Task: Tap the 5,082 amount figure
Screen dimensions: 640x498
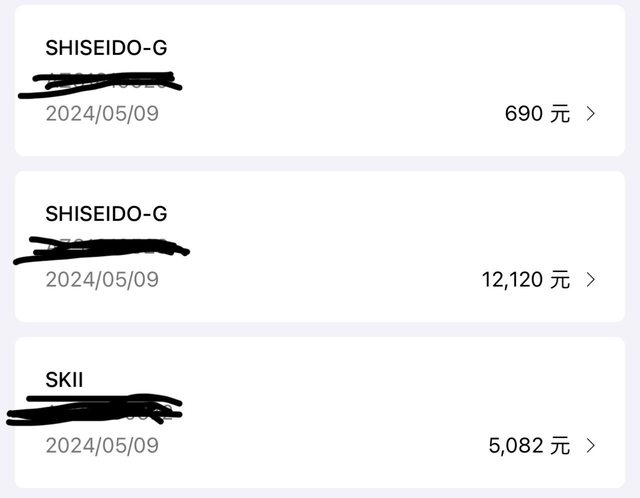Action: tap(516, 446)
